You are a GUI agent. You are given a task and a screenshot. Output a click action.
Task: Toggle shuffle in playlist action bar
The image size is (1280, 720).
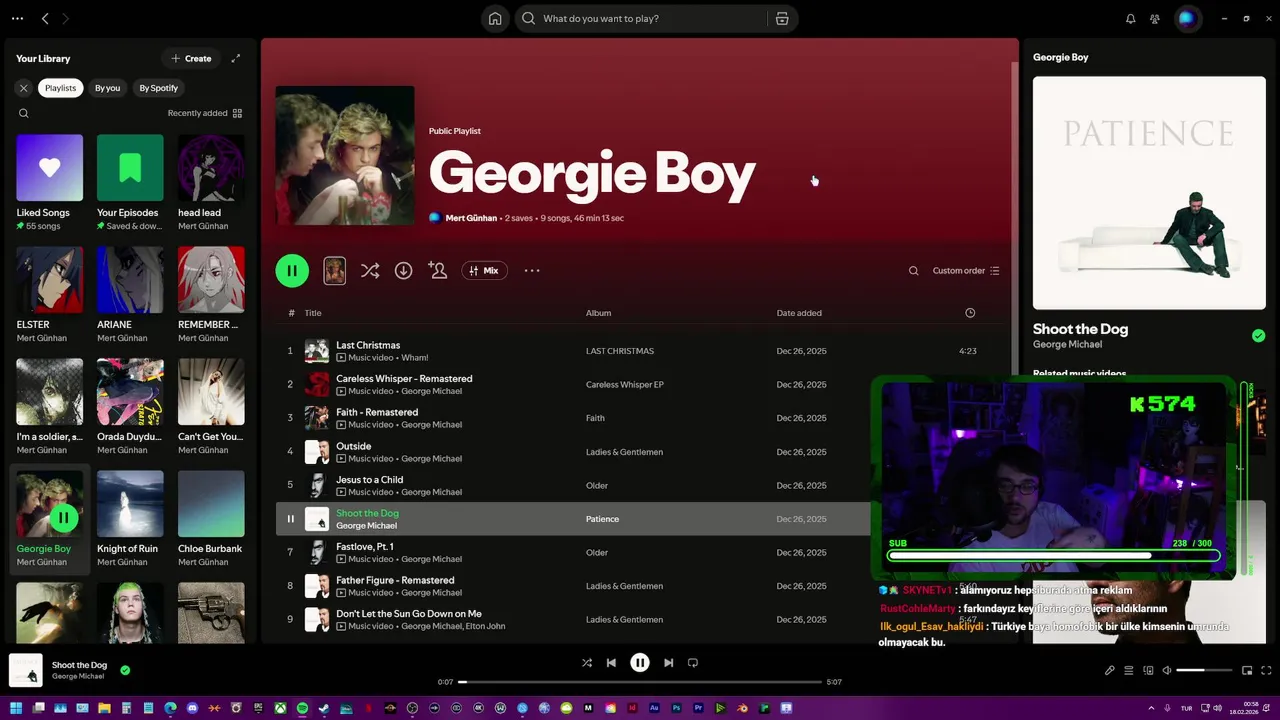[x=370, y=270]
